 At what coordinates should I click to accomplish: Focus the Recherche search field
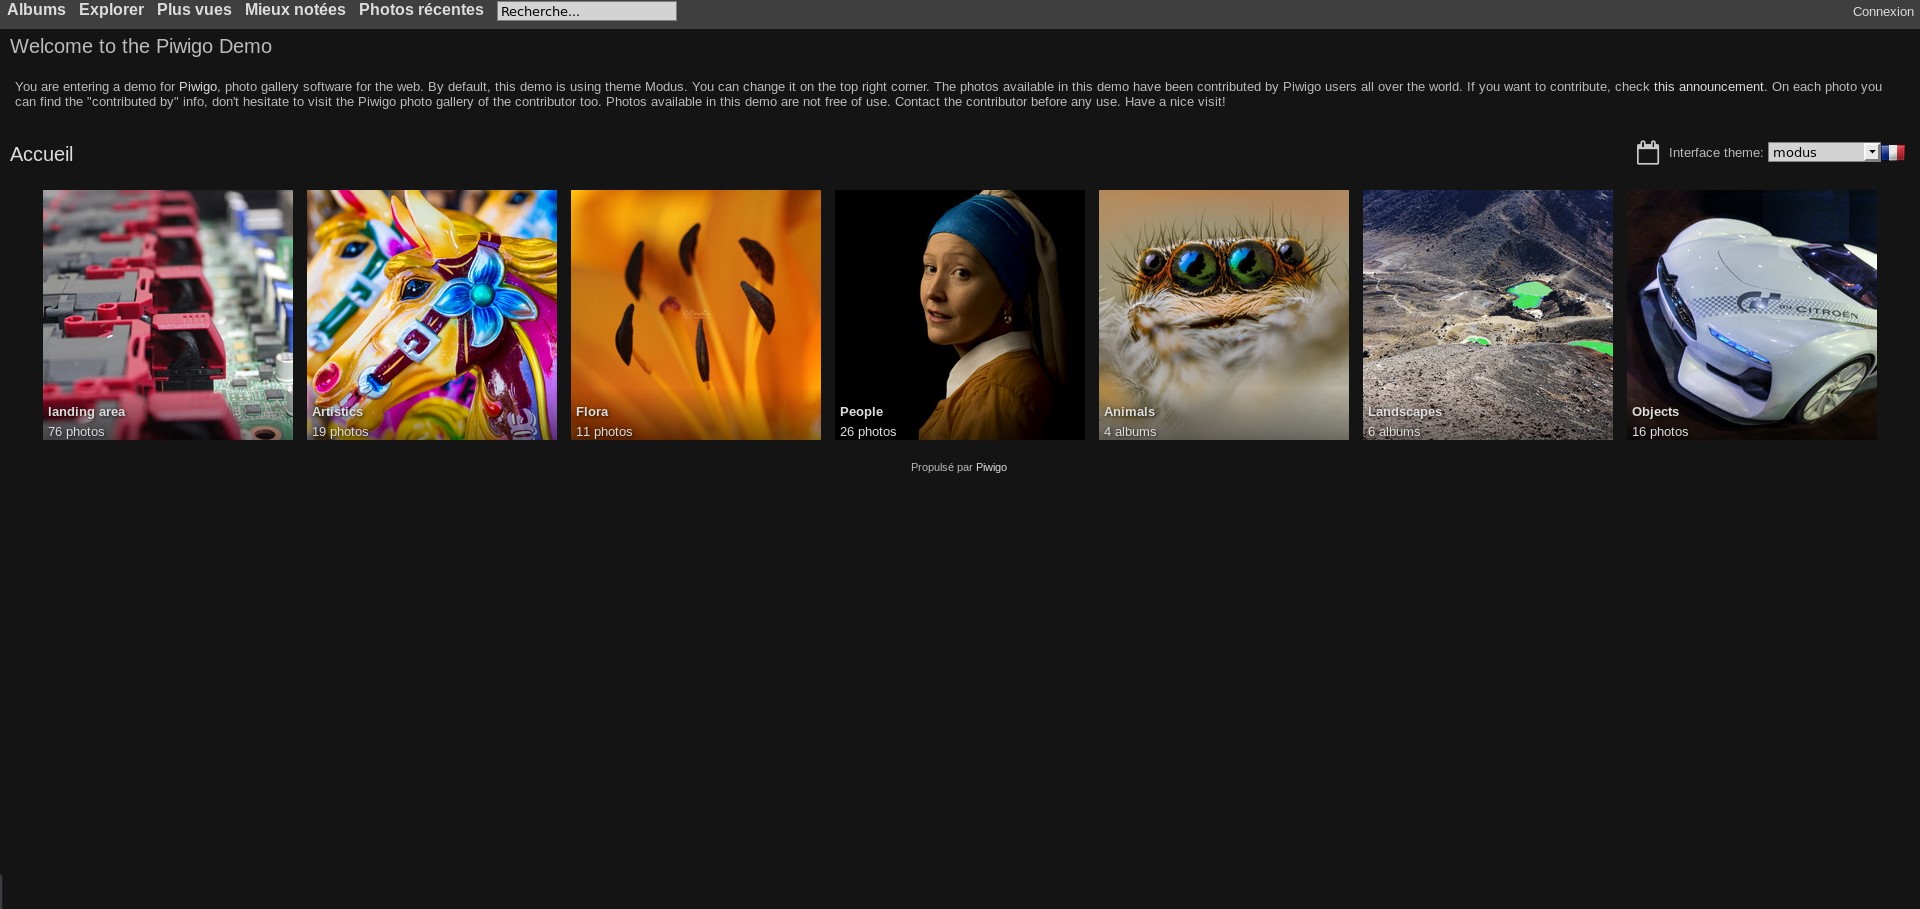tap(587, 11)
